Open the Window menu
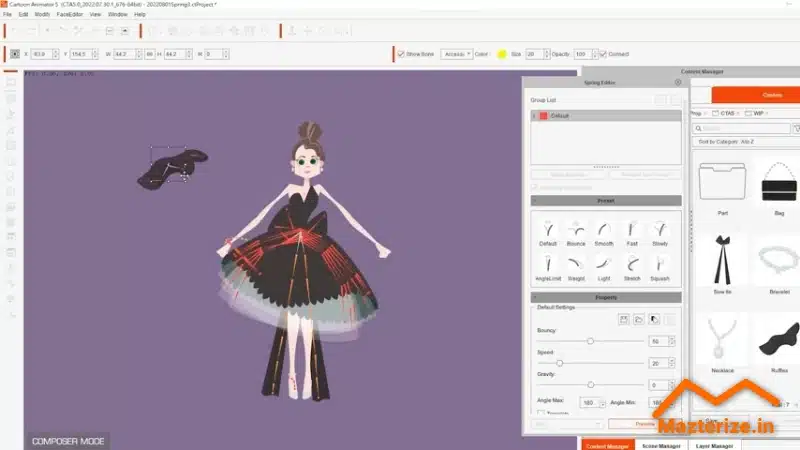The image size is (800, 450). pyautogui.click(x=118, y=14)
